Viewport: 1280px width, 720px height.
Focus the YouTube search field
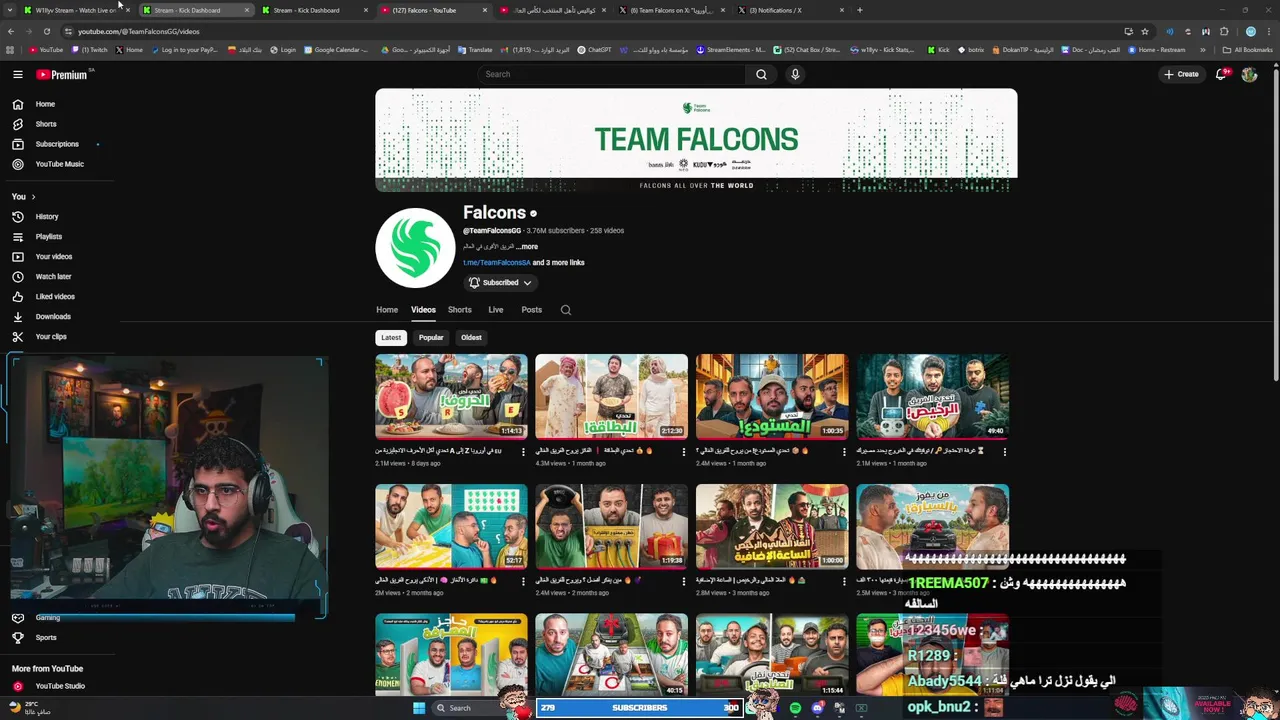tap(611, 74)
